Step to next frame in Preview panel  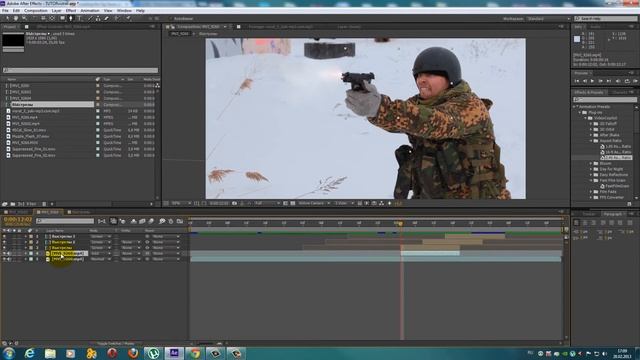600,81
